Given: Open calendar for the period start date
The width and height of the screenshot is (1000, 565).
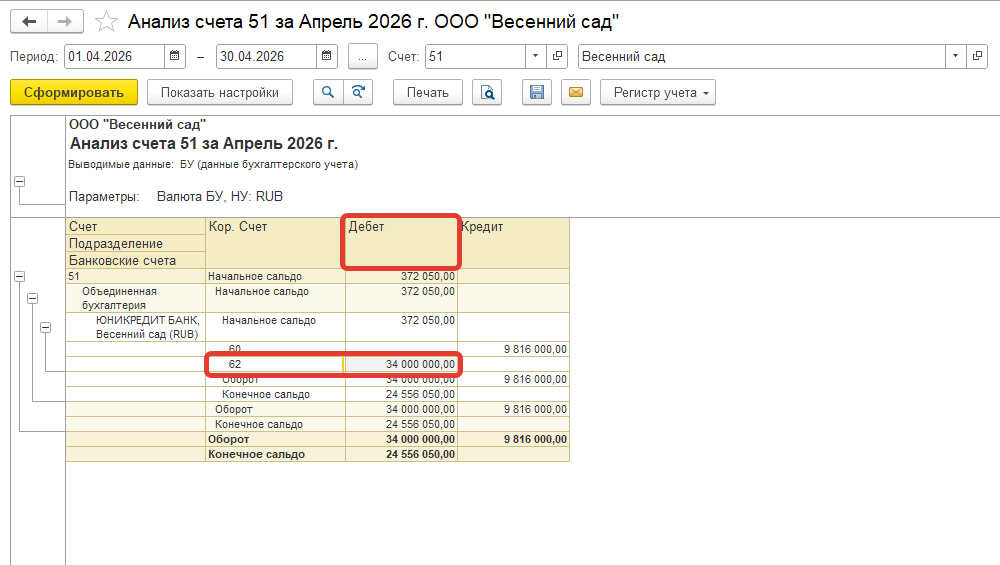Looking at the screenshot, I should point(175,57).
